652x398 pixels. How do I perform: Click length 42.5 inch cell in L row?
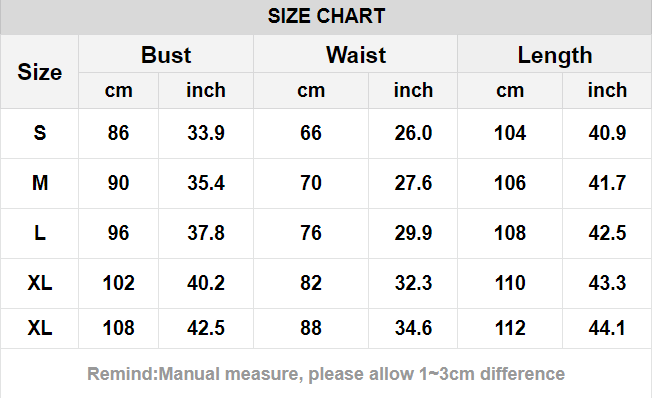[x=607, y=233]
